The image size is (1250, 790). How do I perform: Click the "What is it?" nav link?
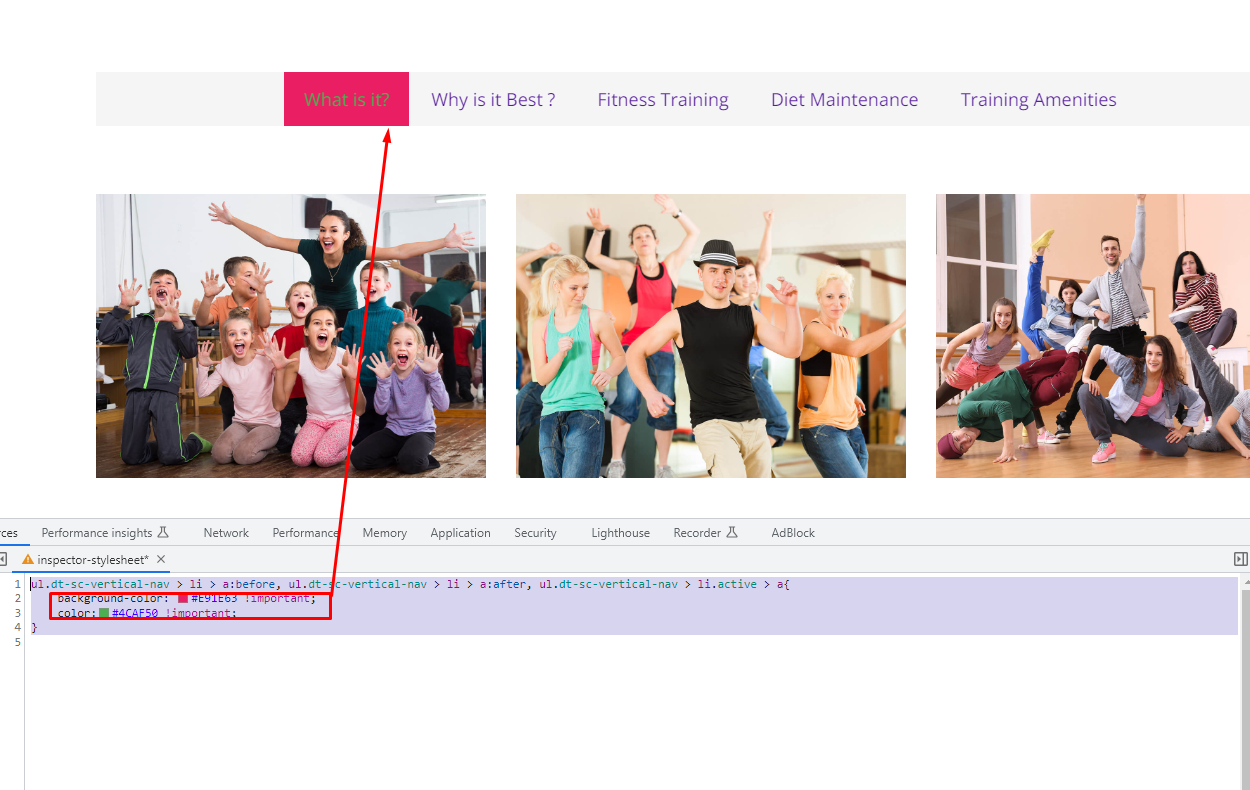(346, 99)
